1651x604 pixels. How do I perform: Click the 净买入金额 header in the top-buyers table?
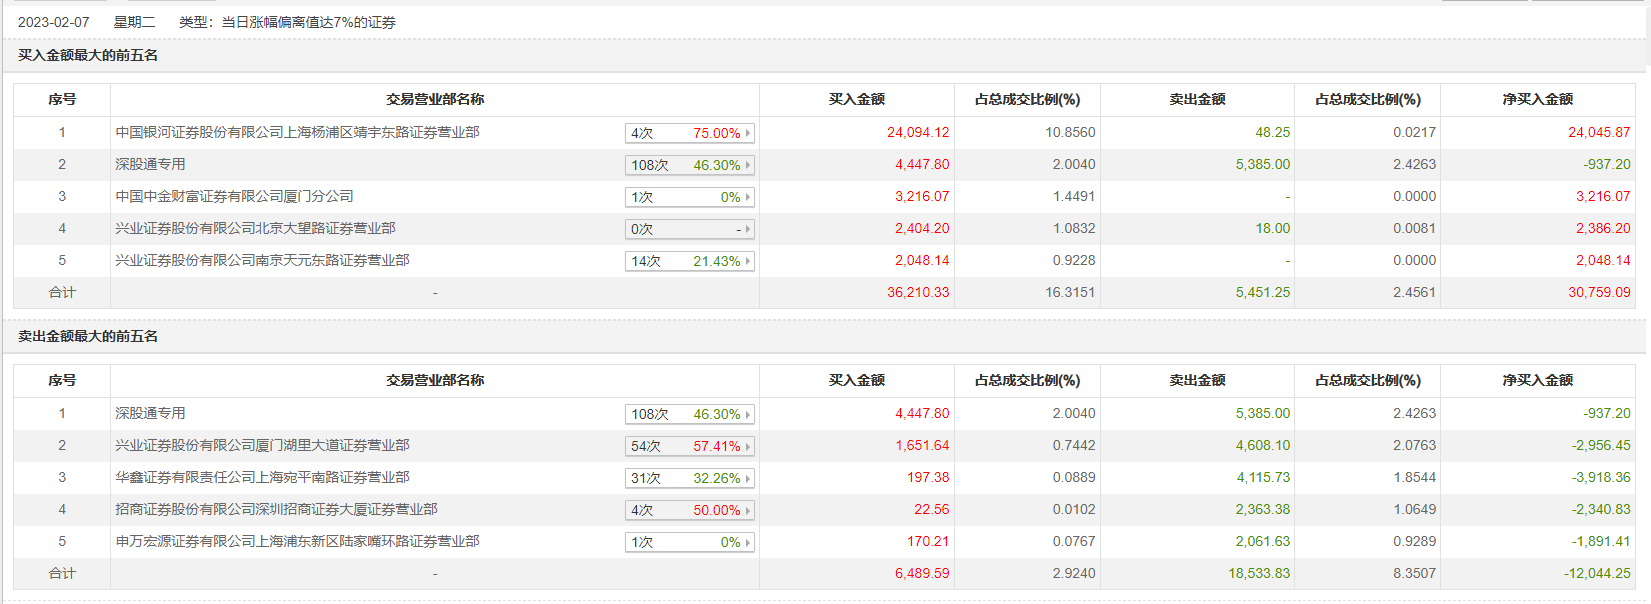click(x=1537, y=99)
